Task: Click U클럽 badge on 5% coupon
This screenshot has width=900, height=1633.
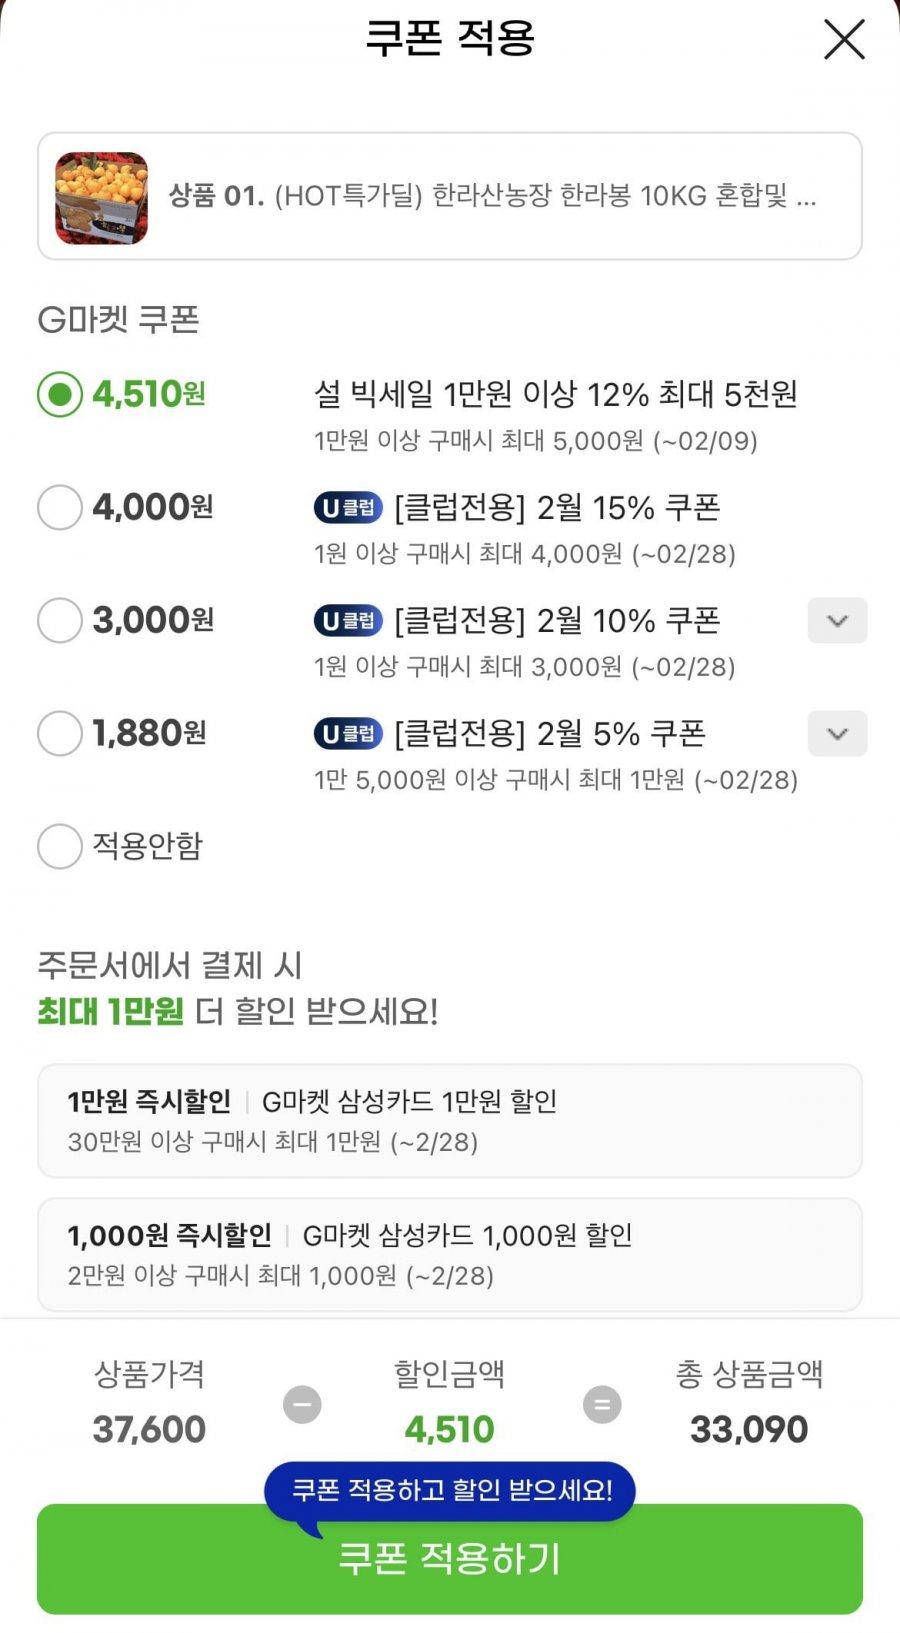Action: (x=348, y=734)
